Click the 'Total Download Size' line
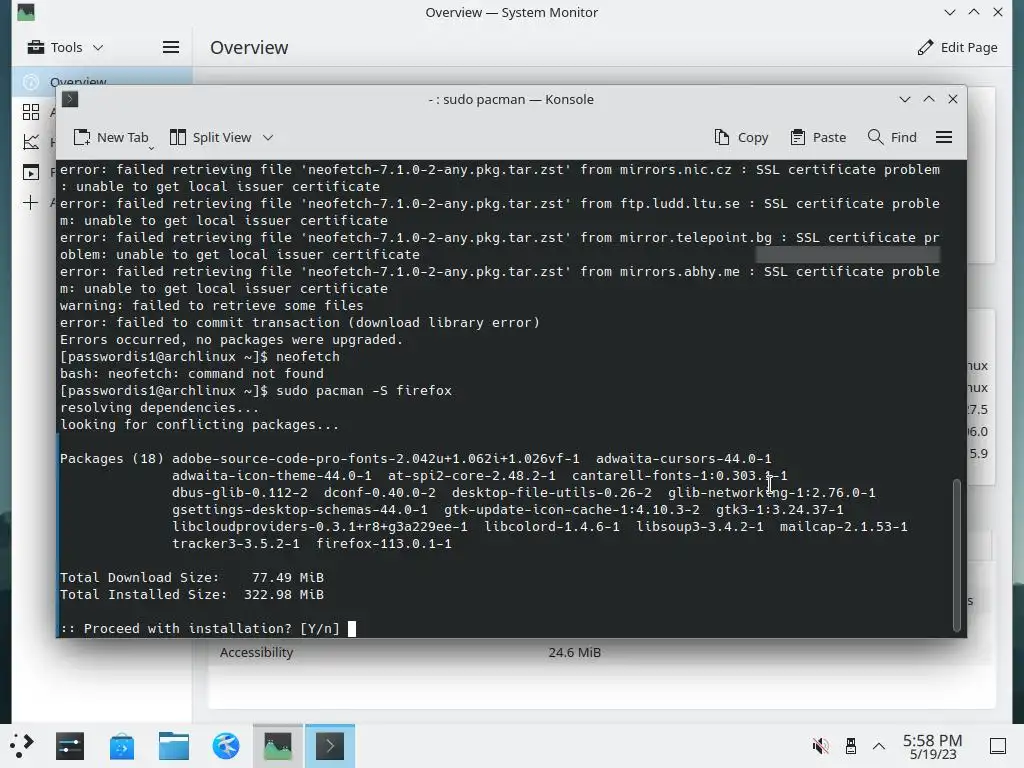This screenshot has height=768, width=1024. (192, 577)
